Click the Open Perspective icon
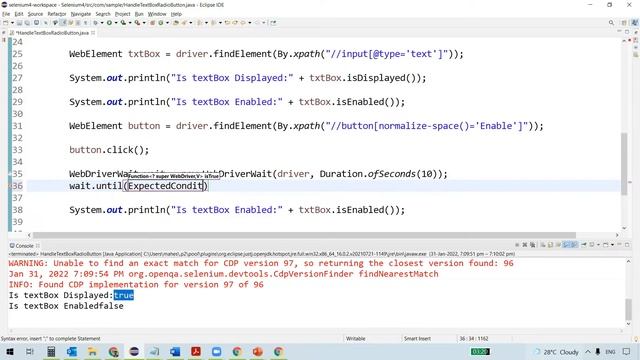The width and height of the screenshot is (640, 360). pyautogui.click(x=624, y=23)
